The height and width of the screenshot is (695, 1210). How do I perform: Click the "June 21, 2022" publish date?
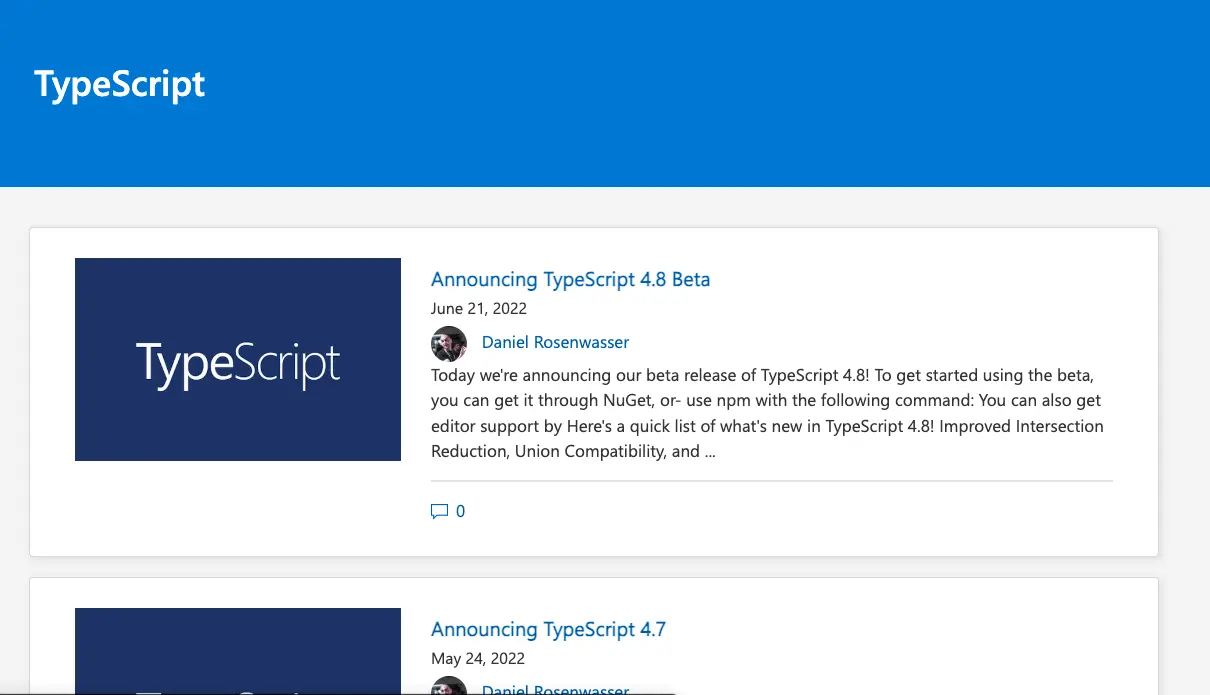coord(478,308)
